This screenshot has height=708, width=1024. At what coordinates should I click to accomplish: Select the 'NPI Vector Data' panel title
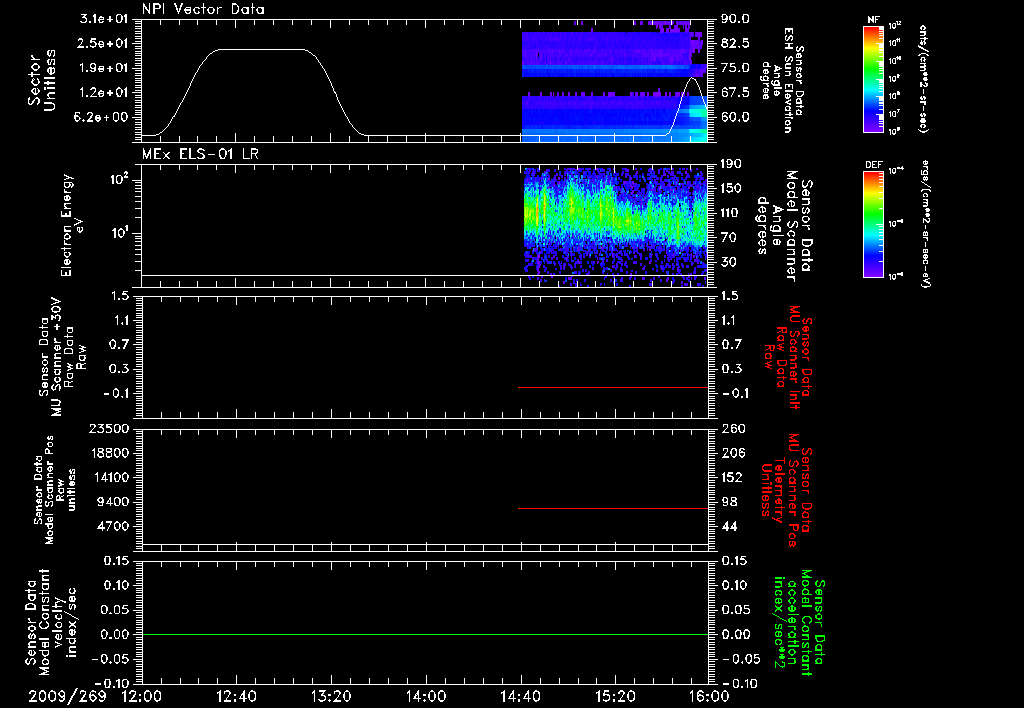(x=203, y=9)
